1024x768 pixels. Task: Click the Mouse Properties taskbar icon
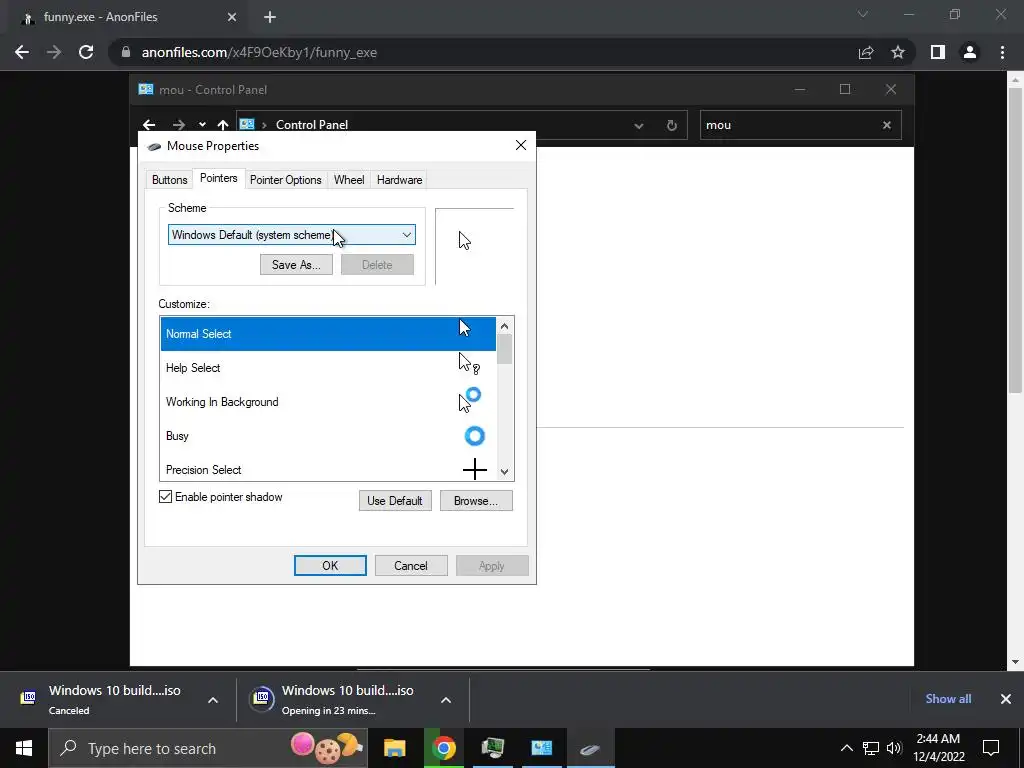pos(590,748)
